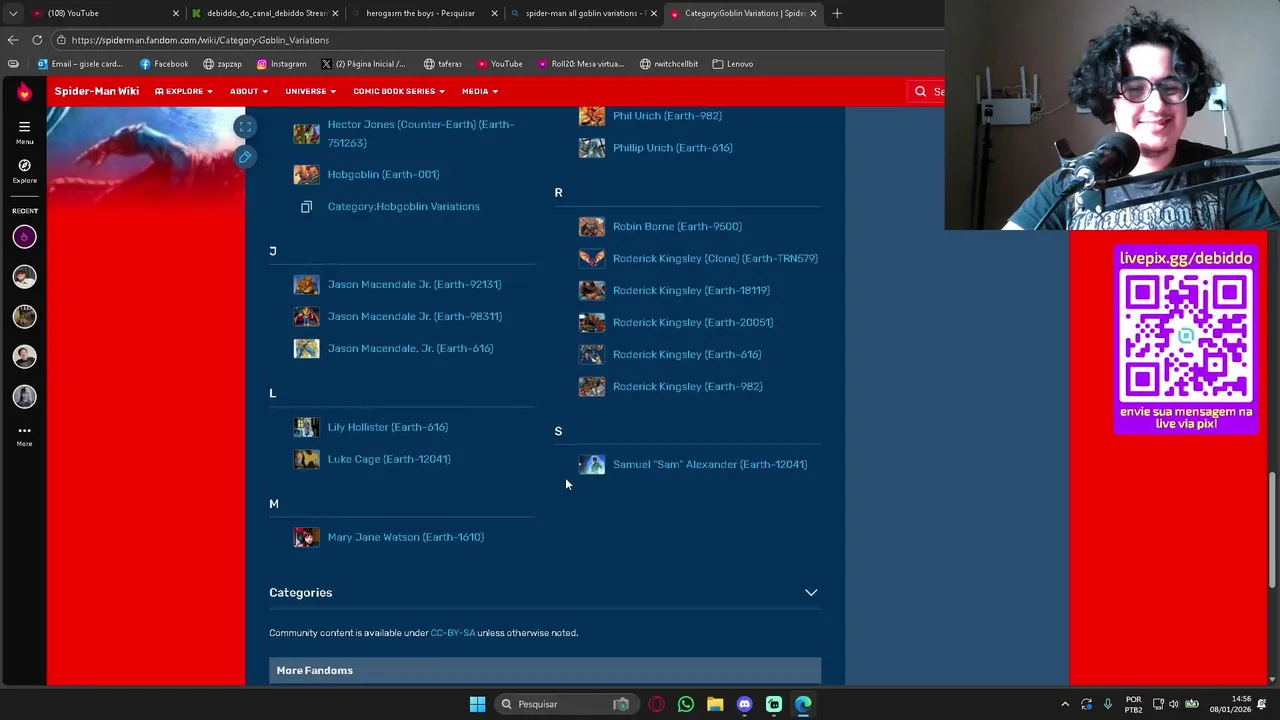Show hidden system tray icons chevron
1280x720 pixels.
coord(1064,704)
